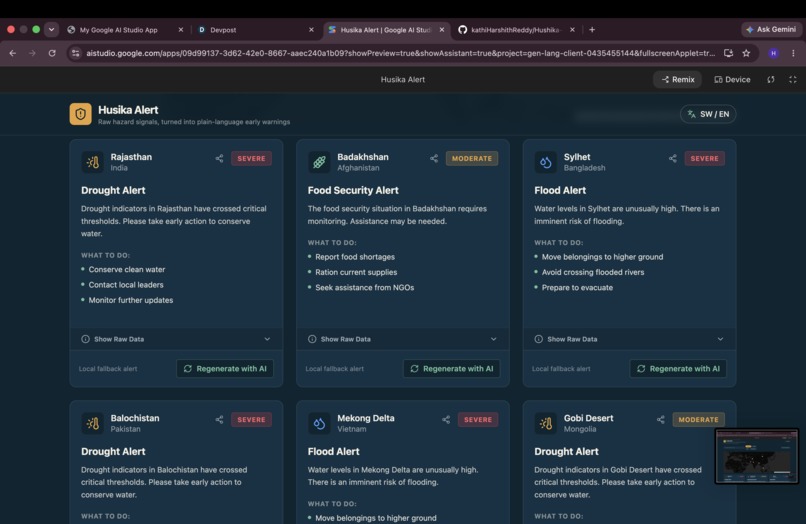Open the screenshot thumbnail preview
This screenshot has width=806, height=524.
[757, 456]
